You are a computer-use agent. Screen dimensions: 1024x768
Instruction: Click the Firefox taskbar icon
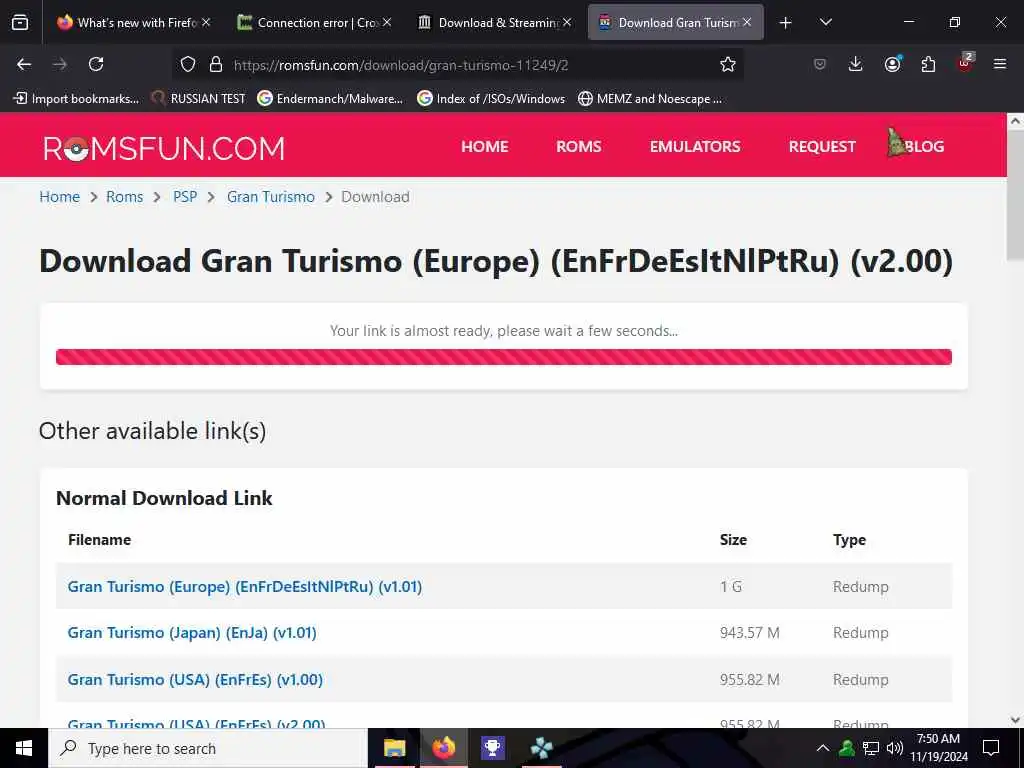tap(443, 748)
